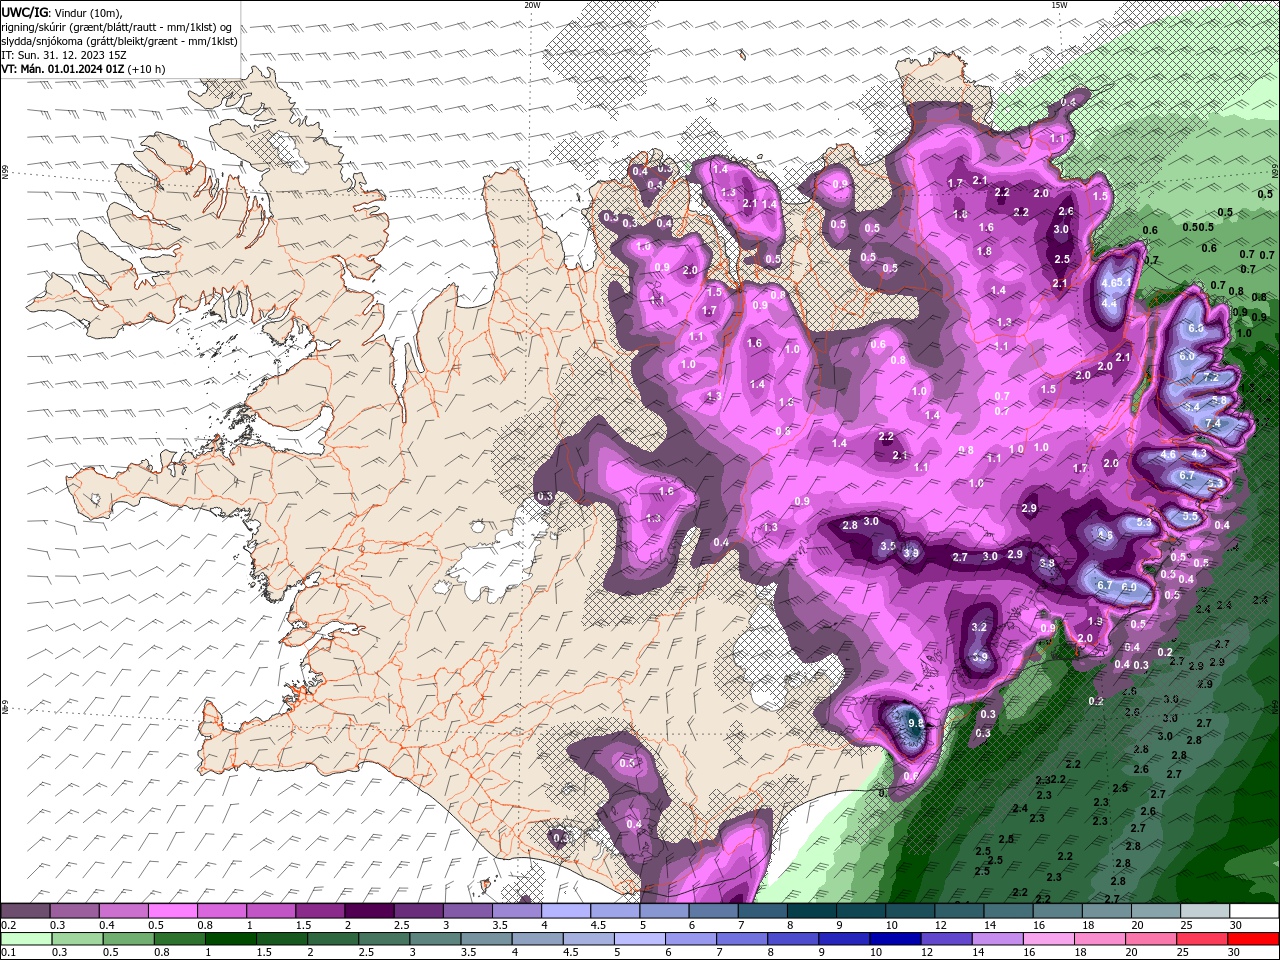Click the bright pink snow swatch at 0.5
This screenshot has height=960, width=1280.
point(174,911)
